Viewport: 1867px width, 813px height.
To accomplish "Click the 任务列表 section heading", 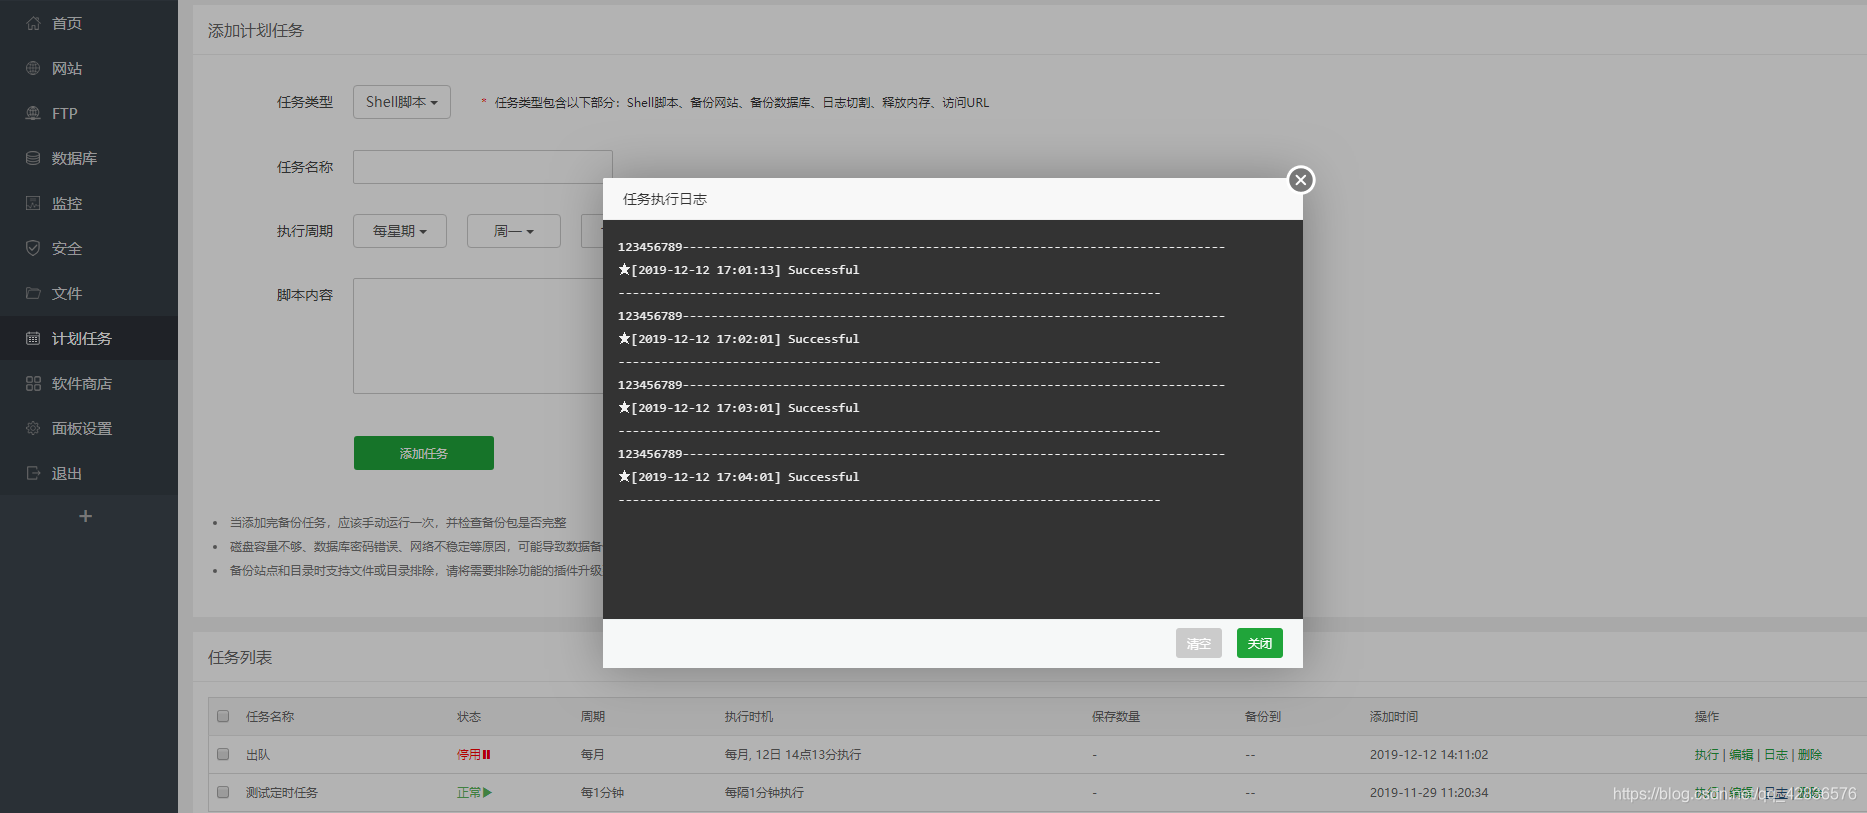I will coord(240,657).
